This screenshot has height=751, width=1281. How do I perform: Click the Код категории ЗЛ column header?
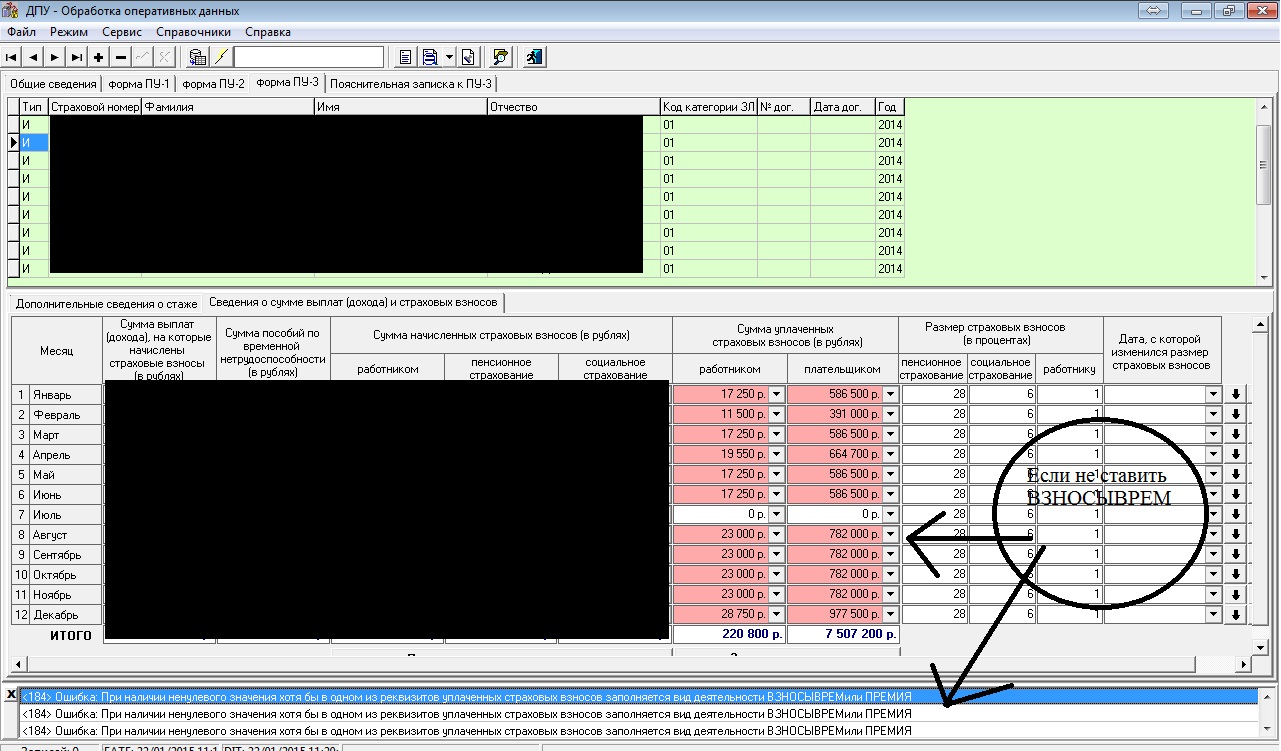708,107
